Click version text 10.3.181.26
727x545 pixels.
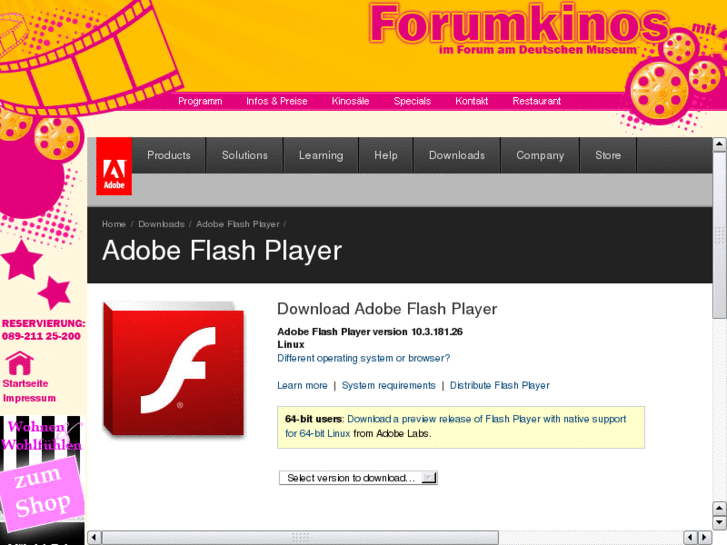tap(437, 332)
